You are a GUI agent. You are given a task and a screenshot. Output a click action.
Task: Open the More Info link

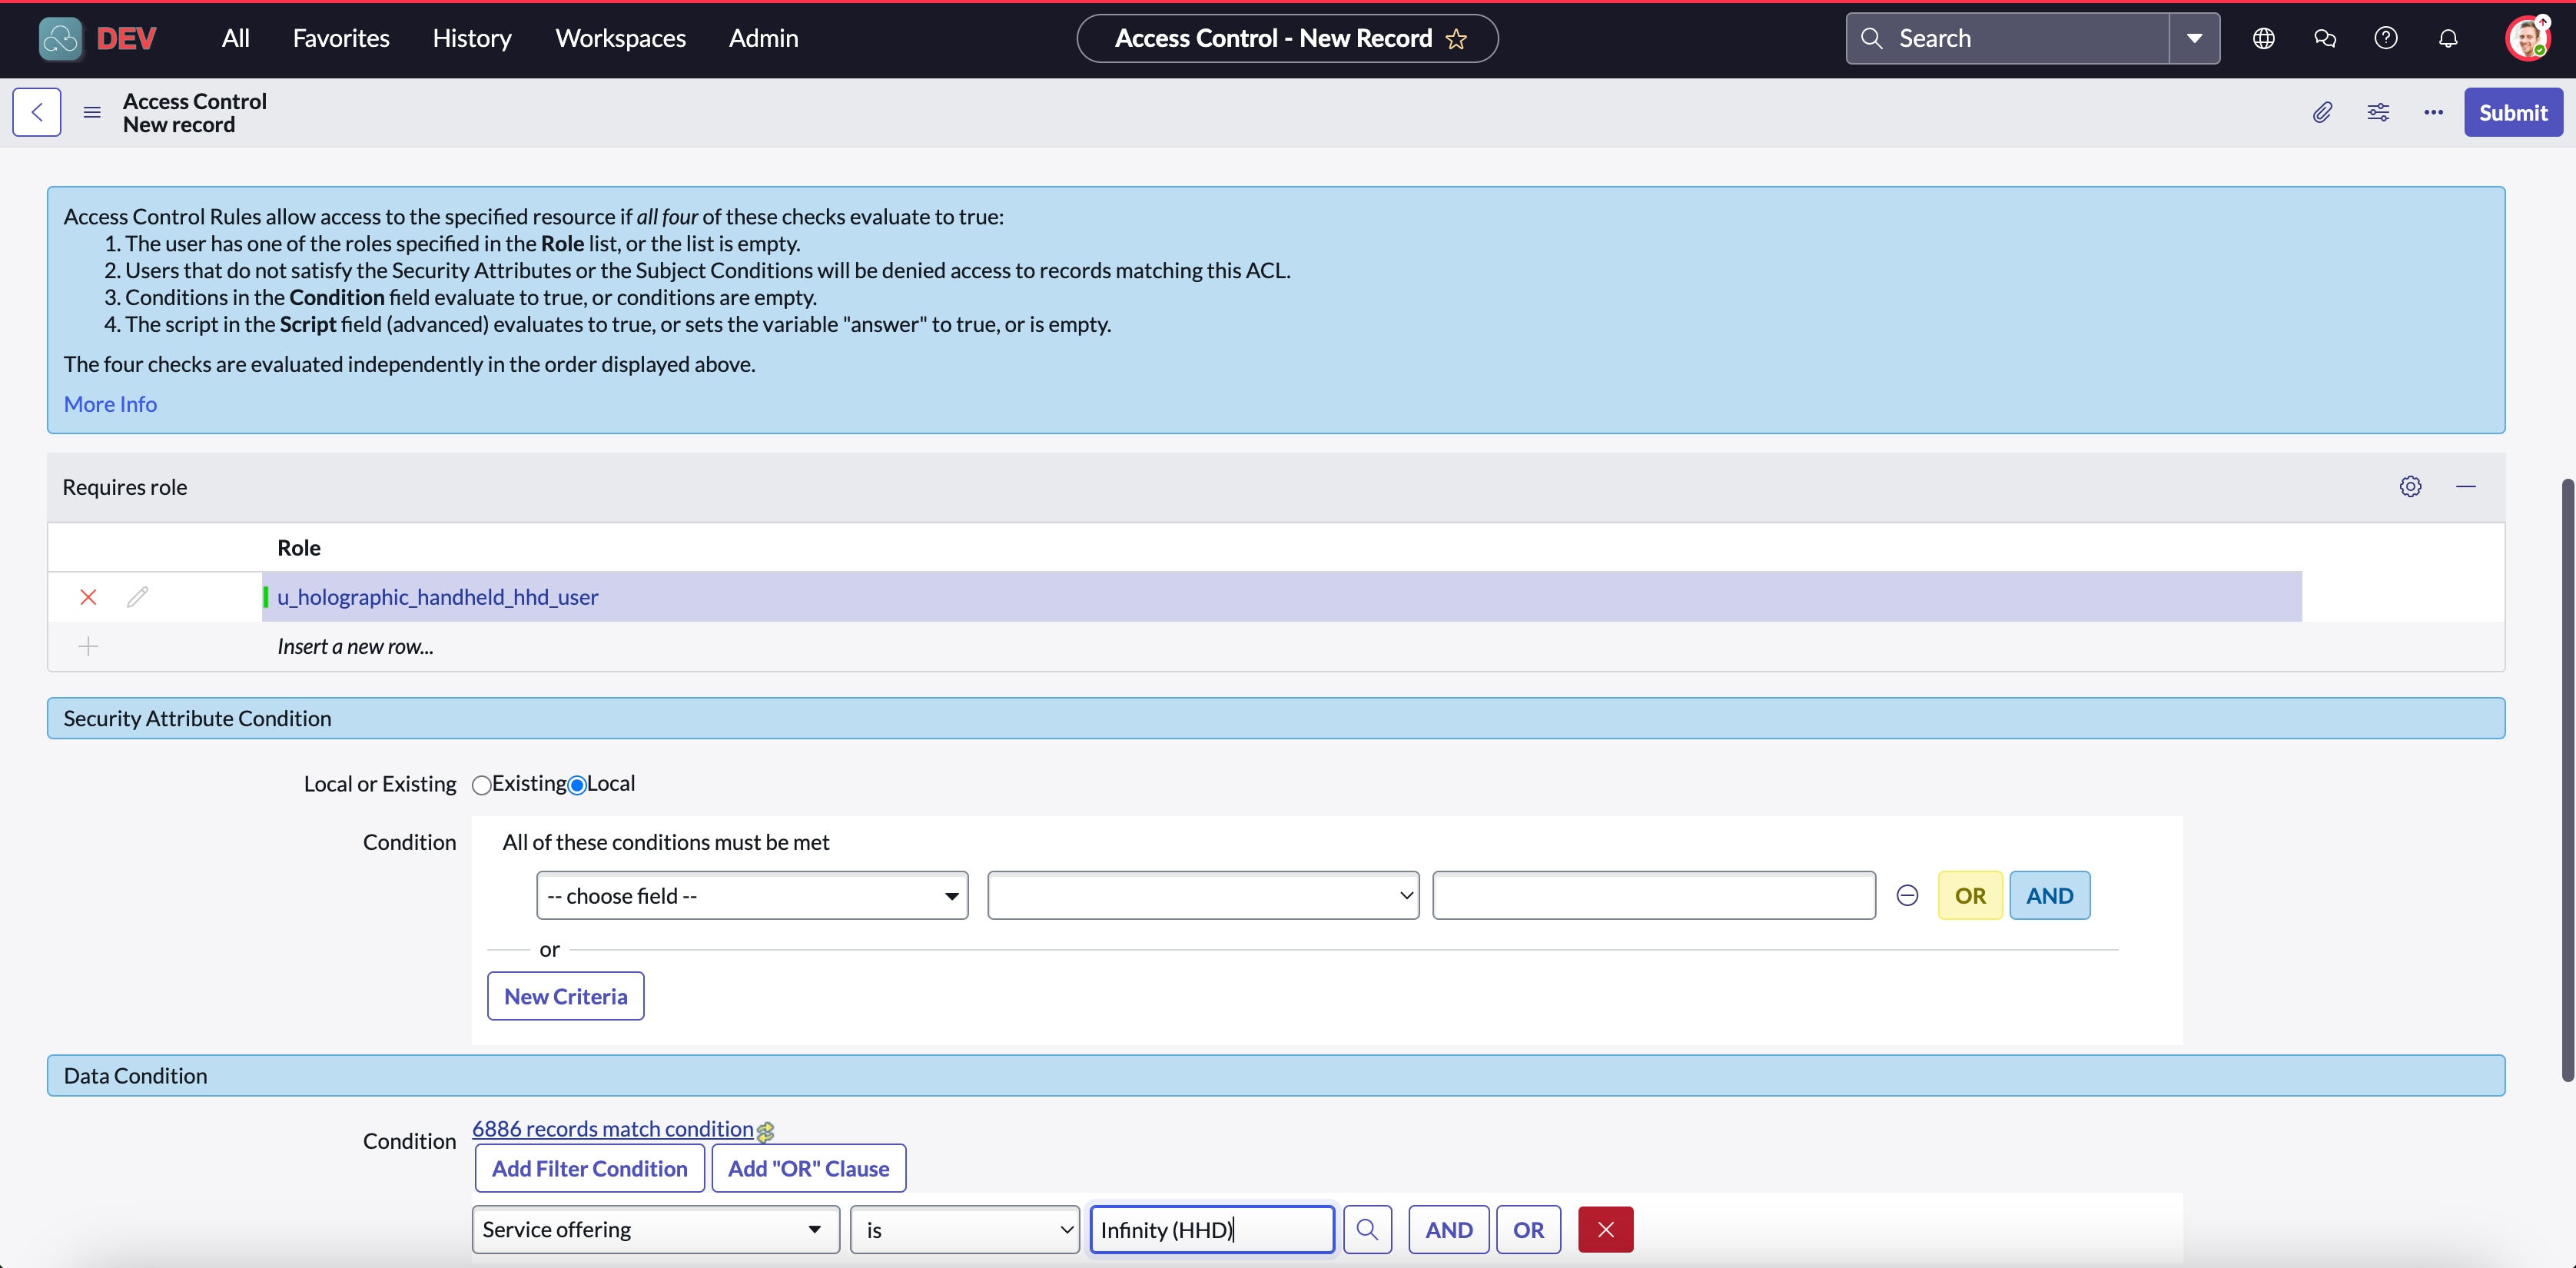110,404
